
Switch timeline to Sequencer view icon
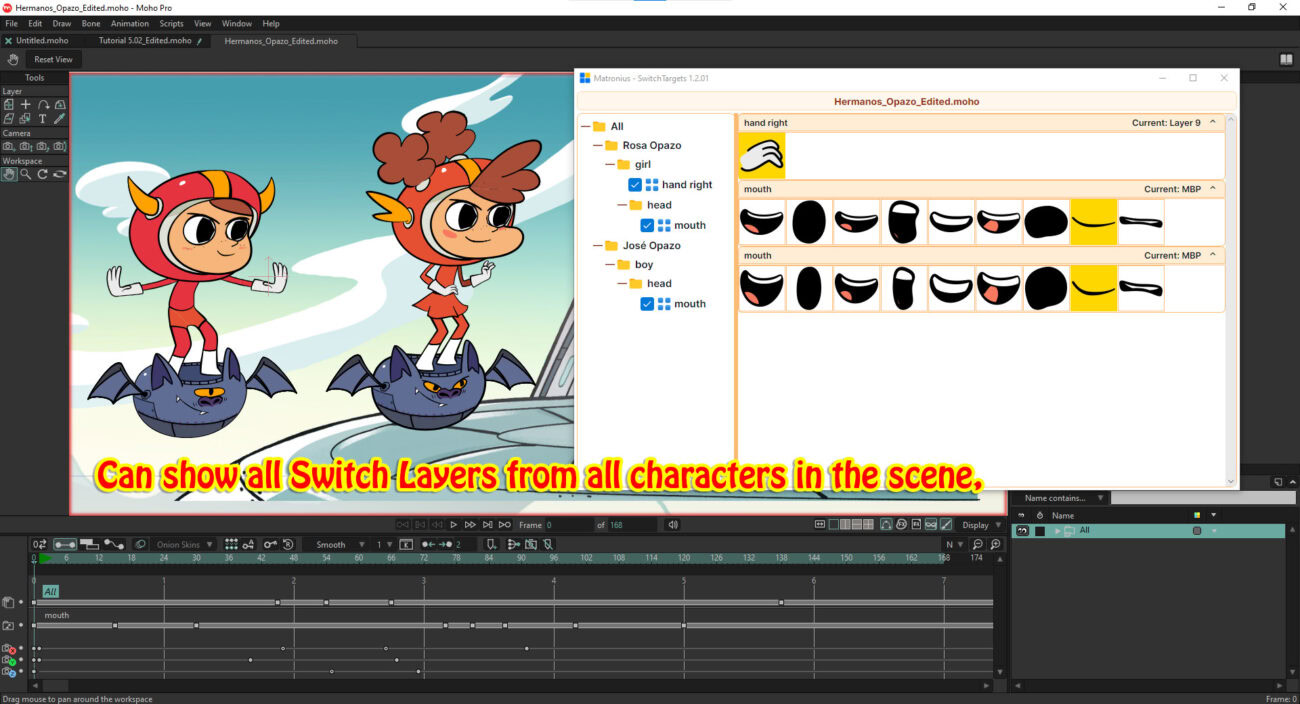(x=88, y=544)
